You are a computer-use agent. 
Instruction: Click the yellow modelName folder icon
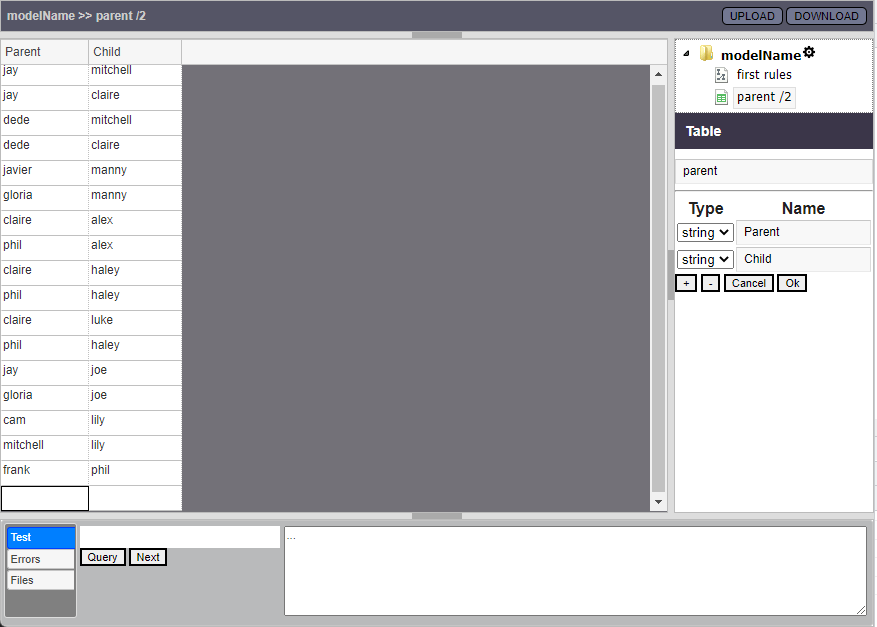click(706, 54)
